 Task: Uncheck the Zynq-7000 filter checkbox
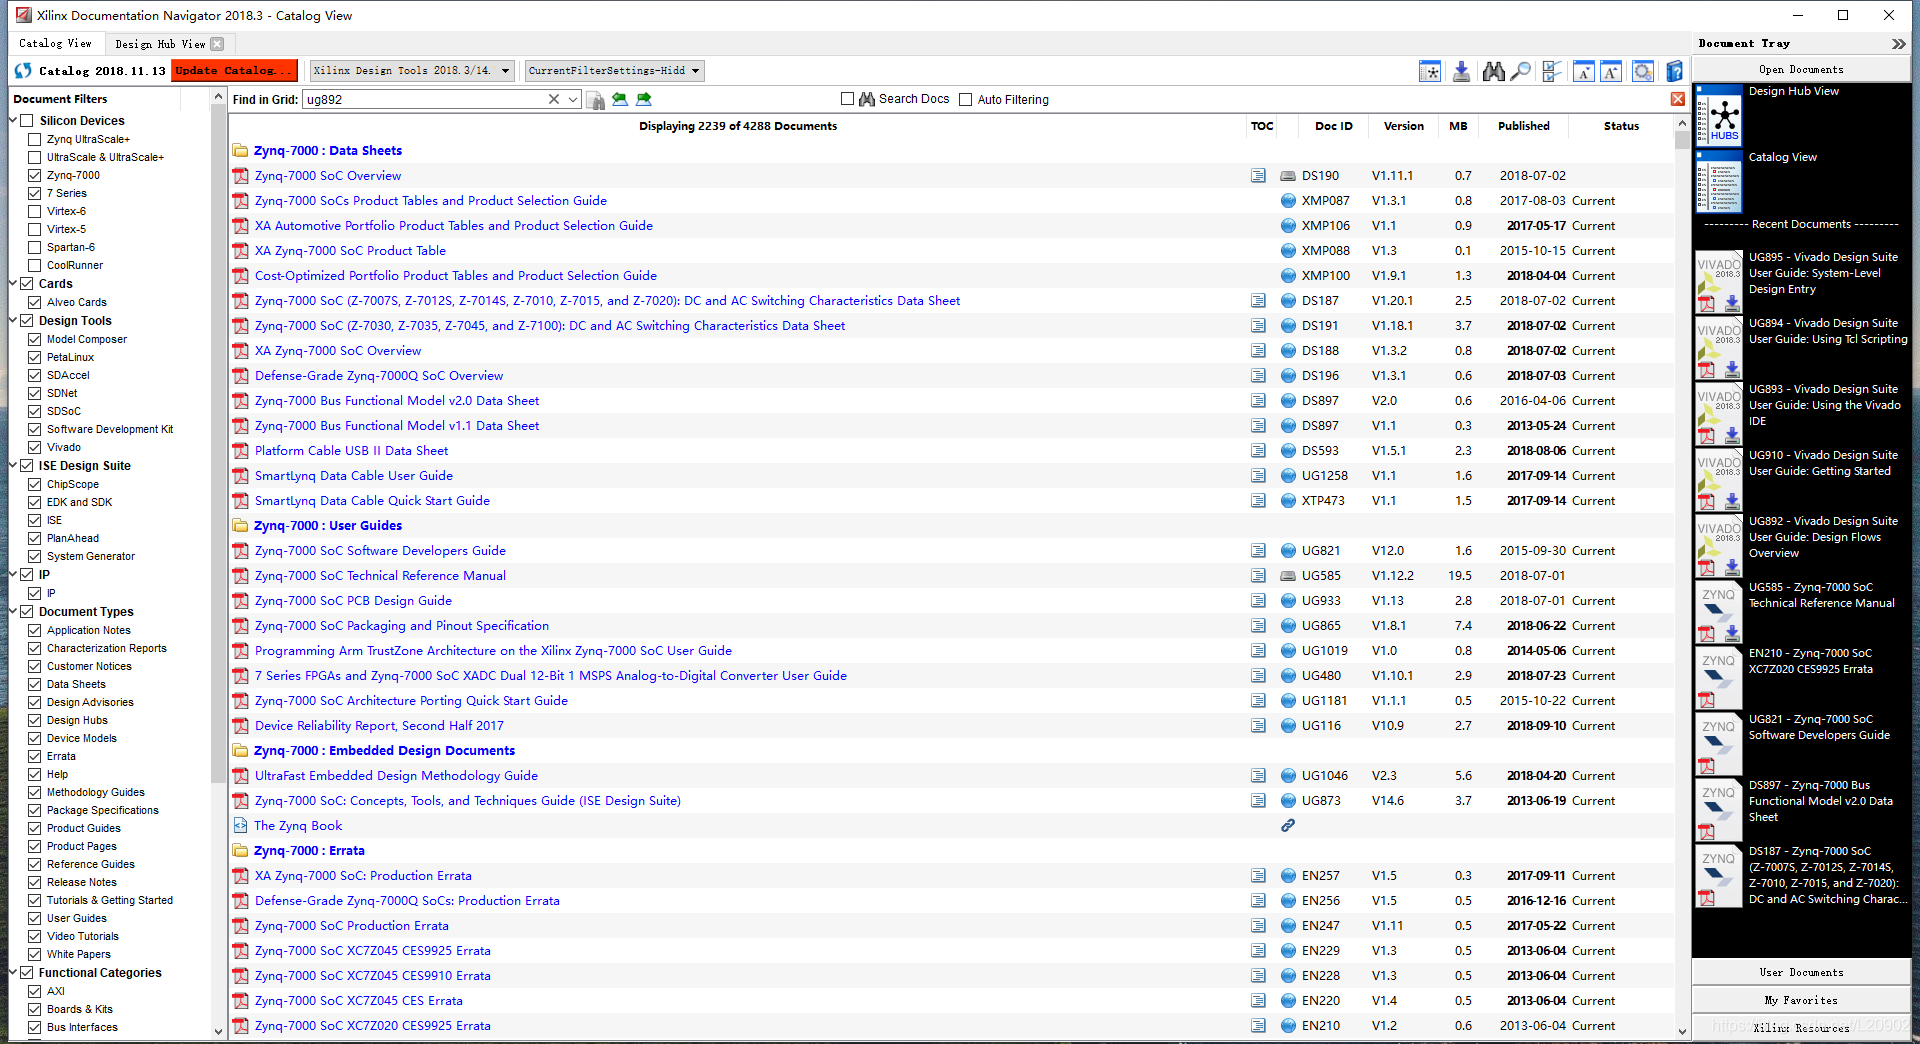click(x=35, y=176)
